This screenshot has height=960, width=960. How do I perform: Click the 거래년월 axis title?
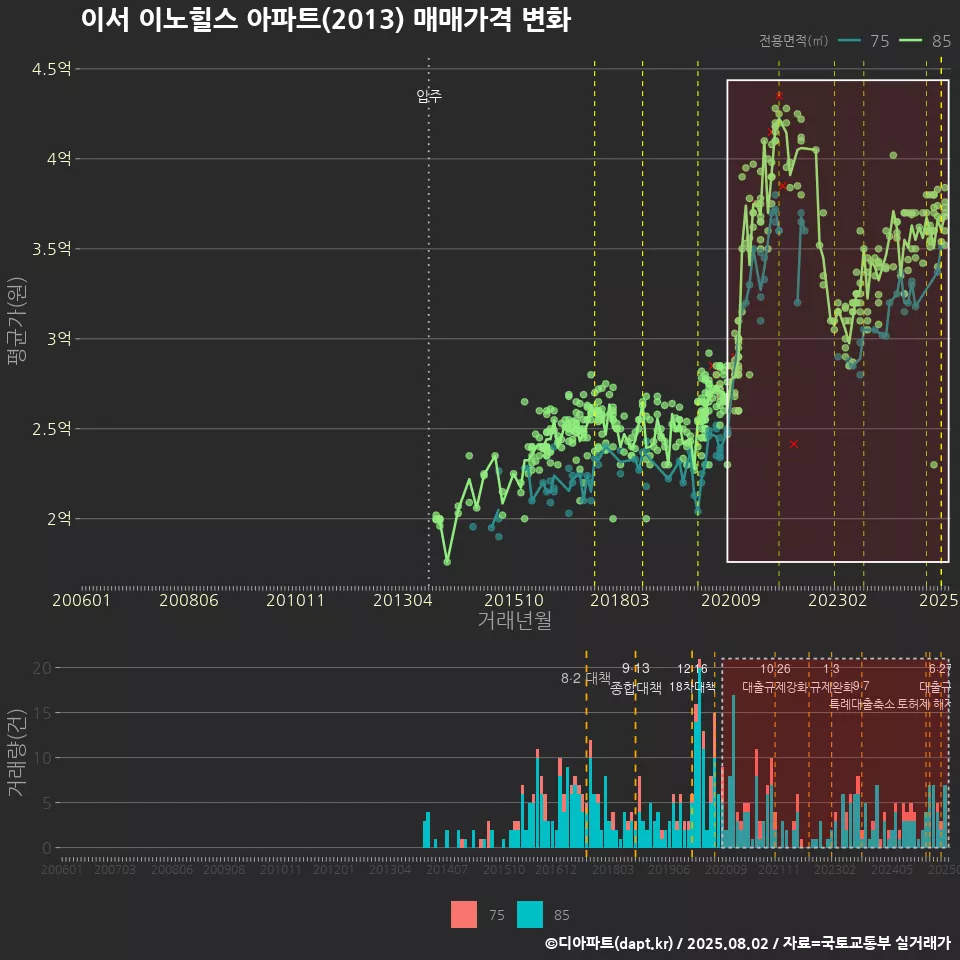coord(514,620)
